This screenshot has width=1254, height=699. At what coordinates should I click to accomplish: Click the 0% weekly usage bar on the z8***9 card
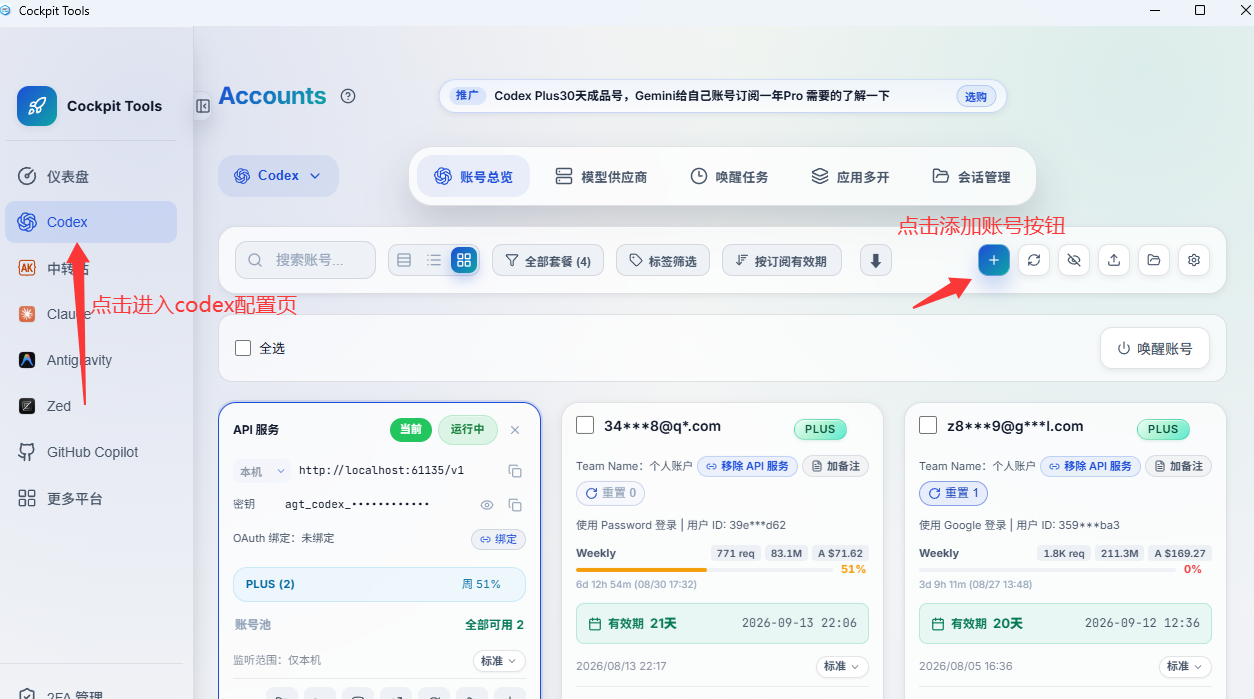pos(1047,569)
